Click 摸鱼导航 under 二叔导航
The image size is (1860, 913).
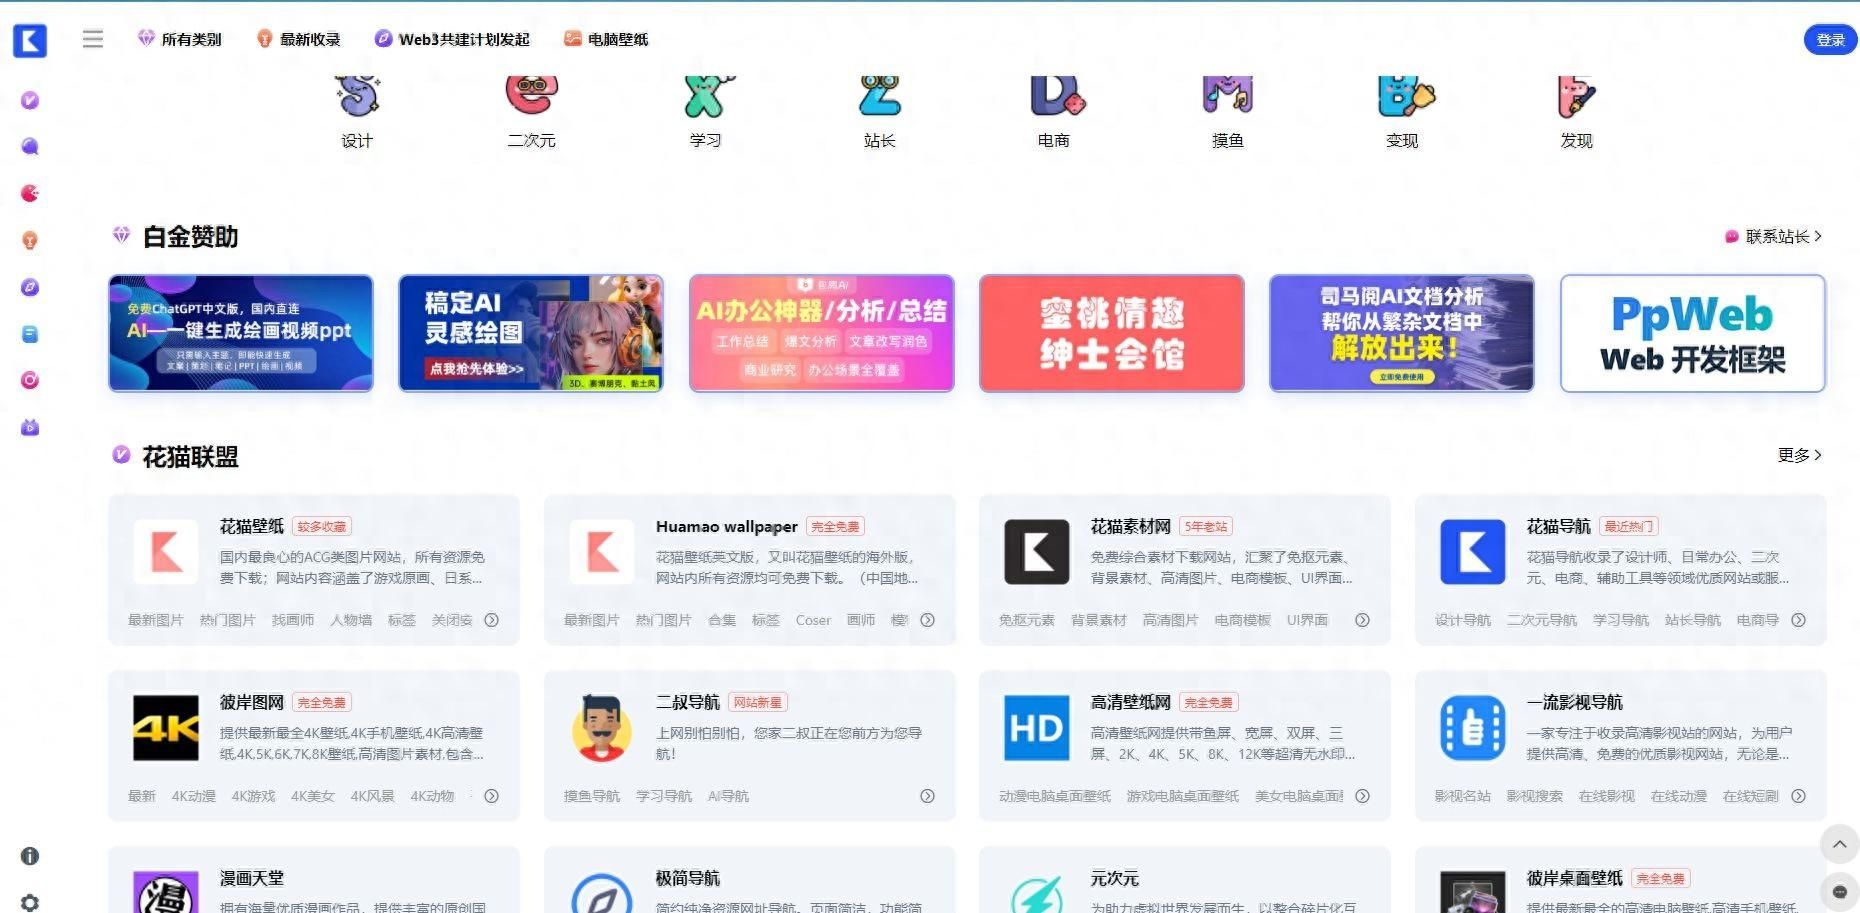(x=592, y=796)
